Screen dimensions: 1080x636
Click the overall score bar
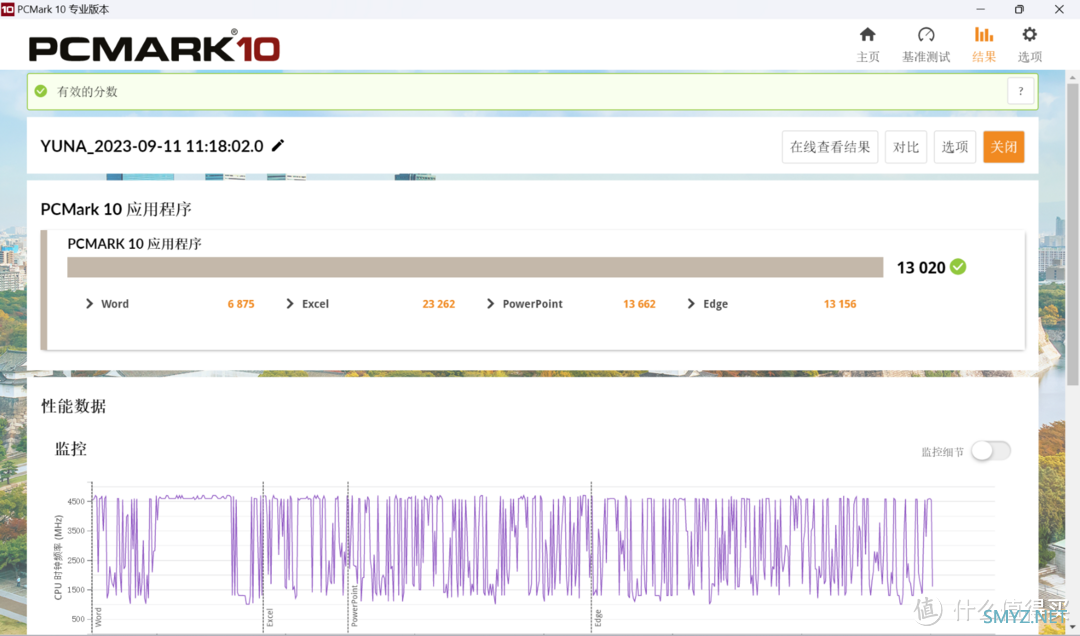point(475,267)
